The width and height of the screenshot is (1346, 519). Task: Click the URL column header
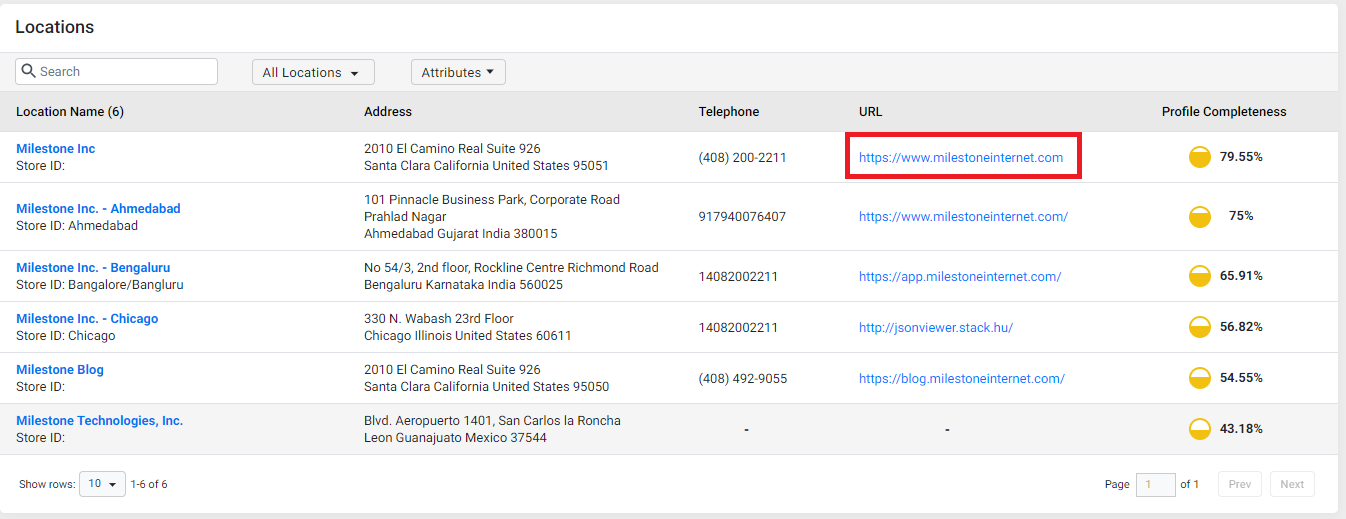tap(871, 112)
